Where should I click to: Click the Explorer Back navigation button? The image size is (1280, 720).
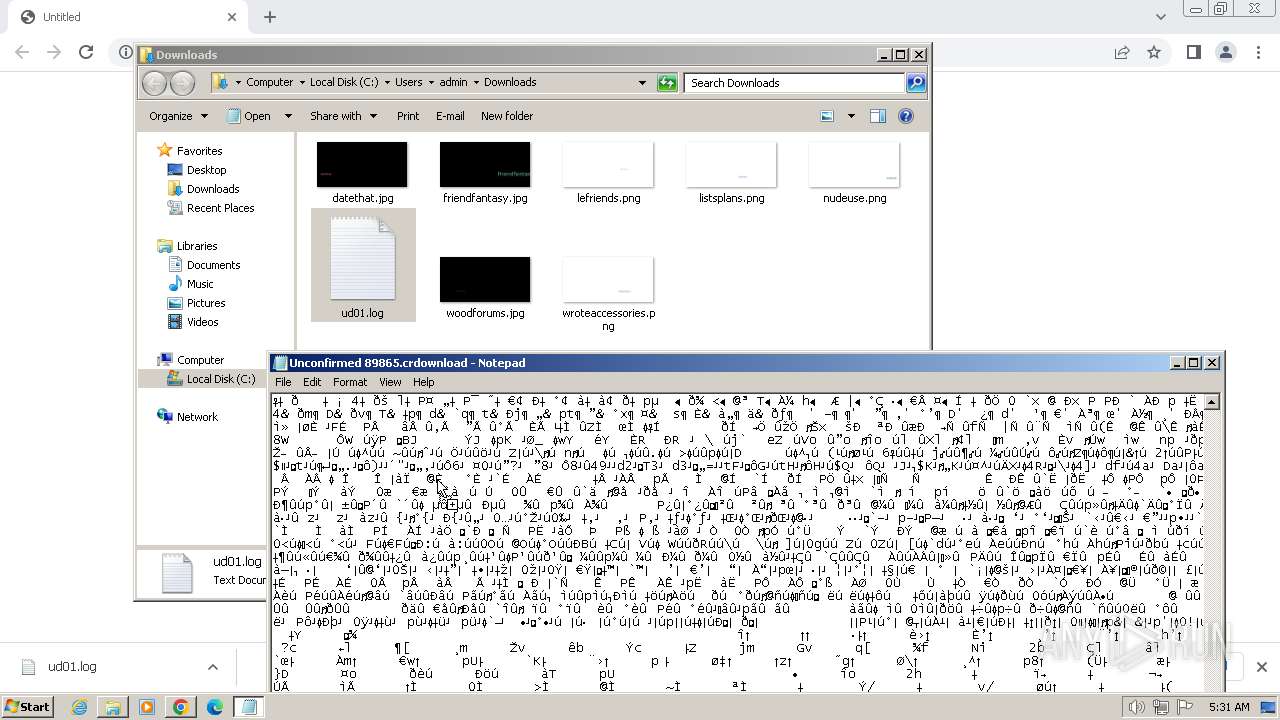pyautogui.click(x=154, y=83)
